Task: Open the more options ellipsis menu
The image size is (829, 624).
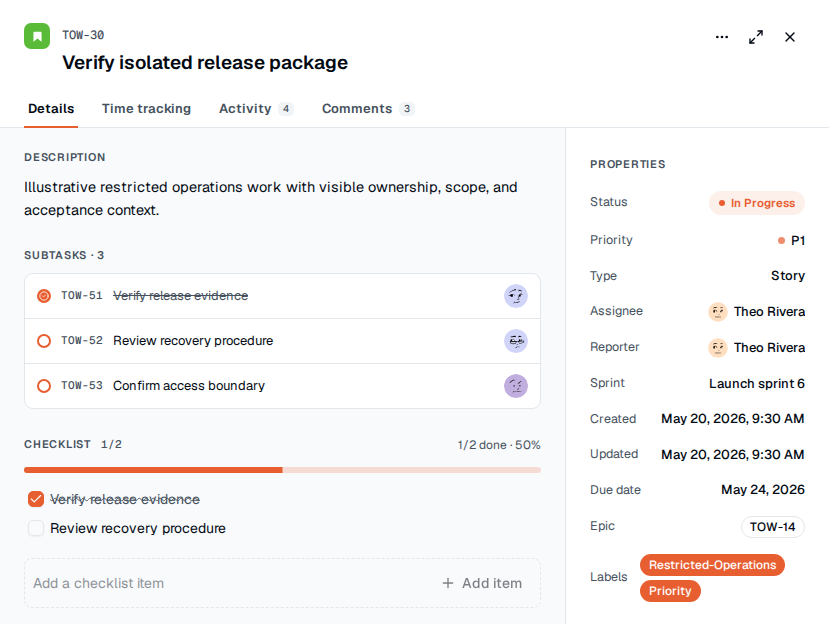Action: [722, 37]
